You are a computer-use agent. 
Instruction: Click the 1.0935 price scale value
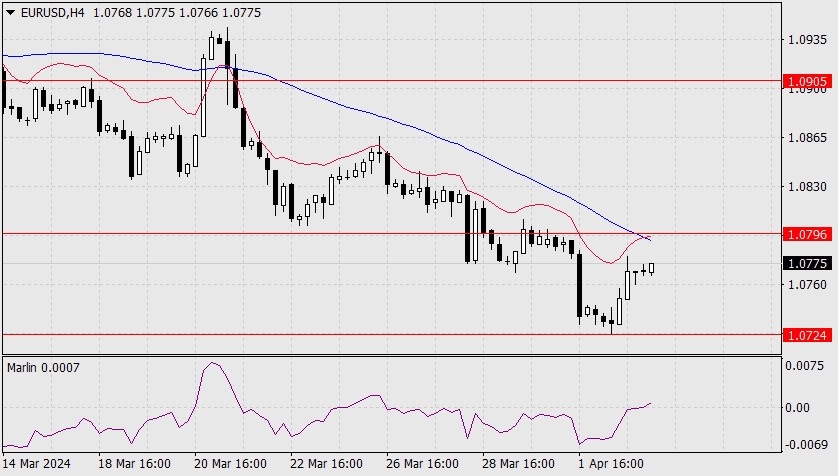pyautogui.click(x=808, y=40)
